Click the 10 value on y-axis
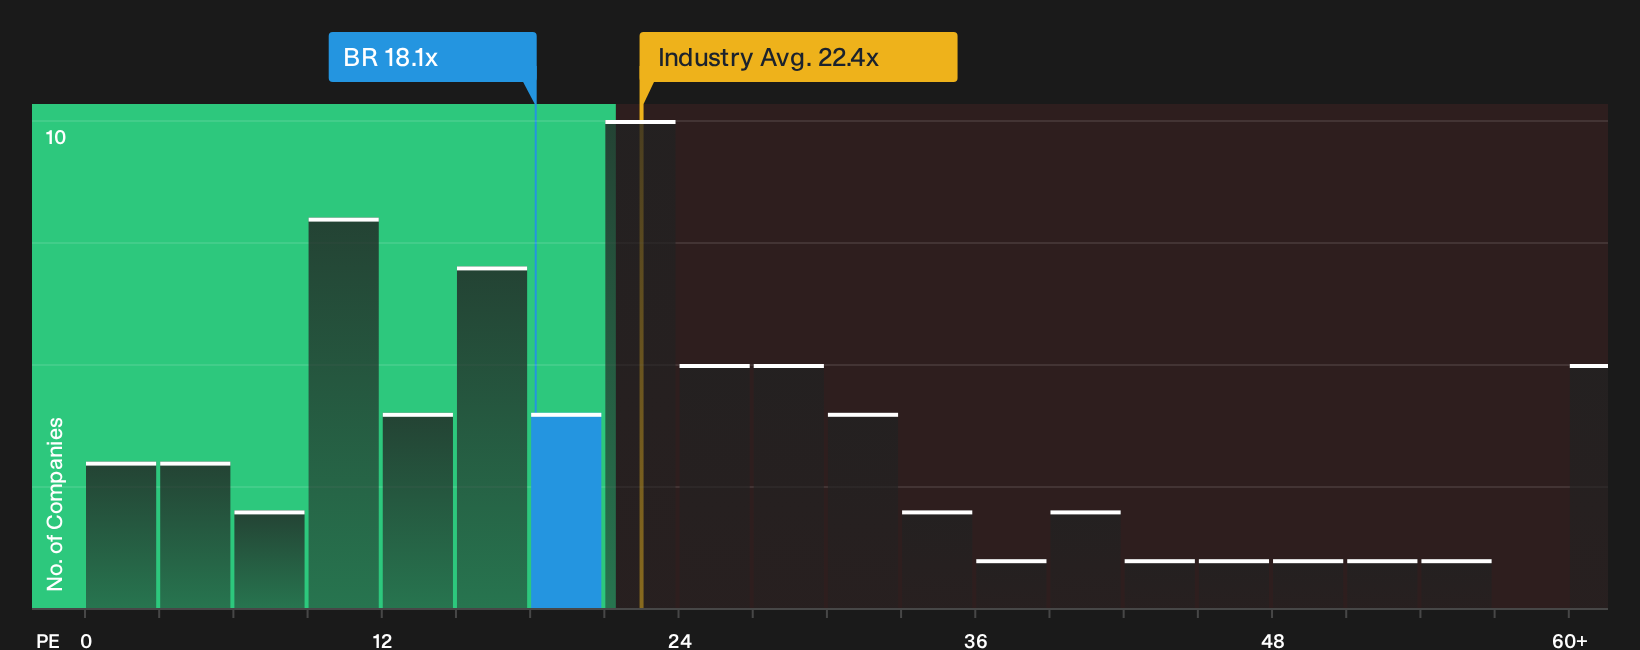Screen dimensions: 1640x650 [56, 137]
